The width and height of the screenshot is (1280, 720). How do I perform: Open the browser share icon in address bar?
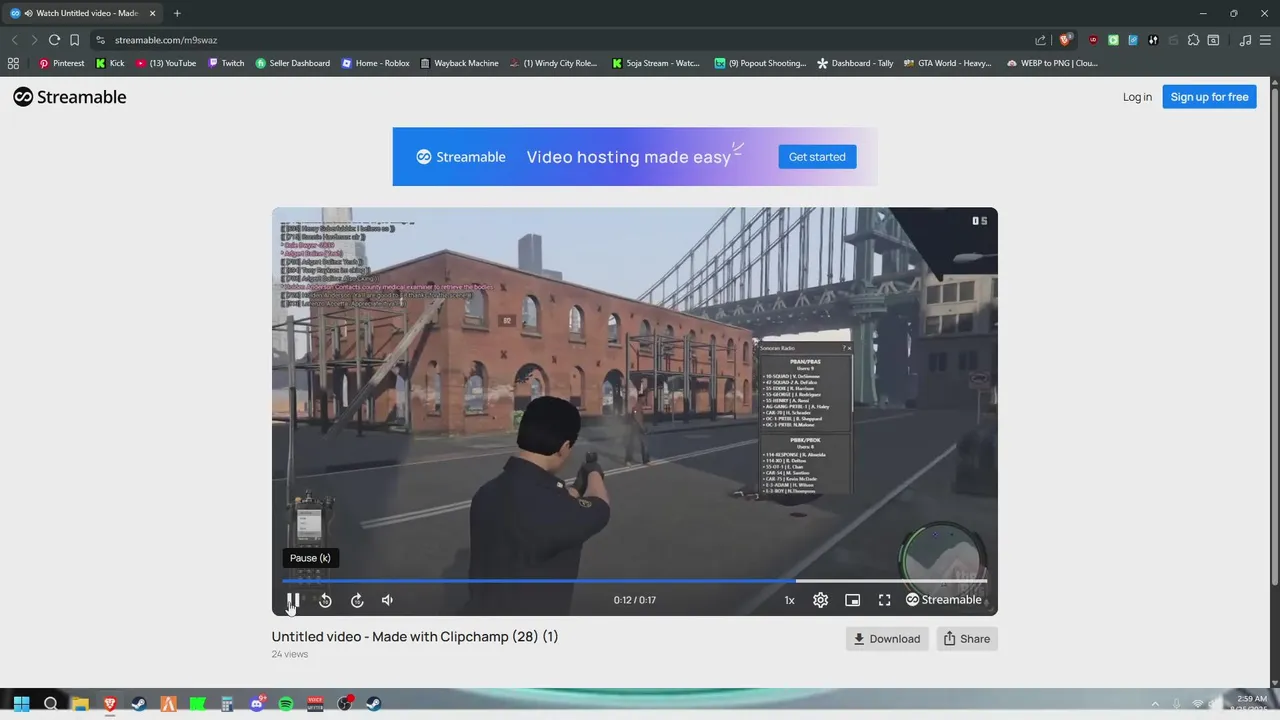point(1040,40)
